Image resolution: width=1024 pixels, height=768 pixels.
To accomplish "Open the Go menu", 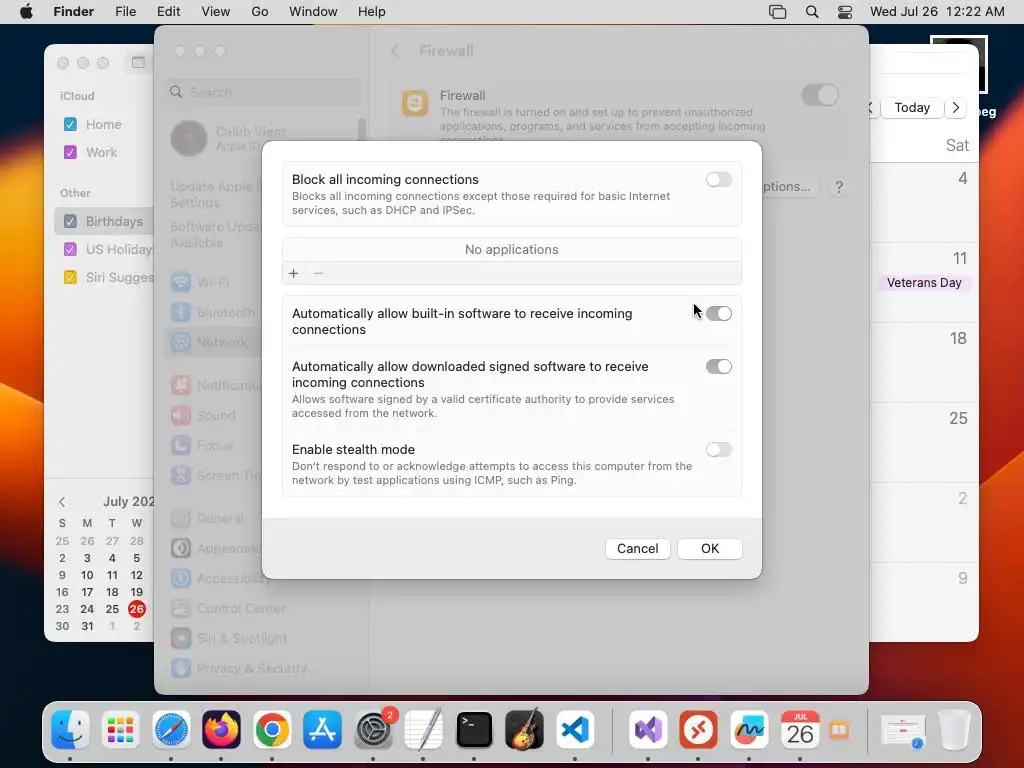I will (x=260, y=12).
